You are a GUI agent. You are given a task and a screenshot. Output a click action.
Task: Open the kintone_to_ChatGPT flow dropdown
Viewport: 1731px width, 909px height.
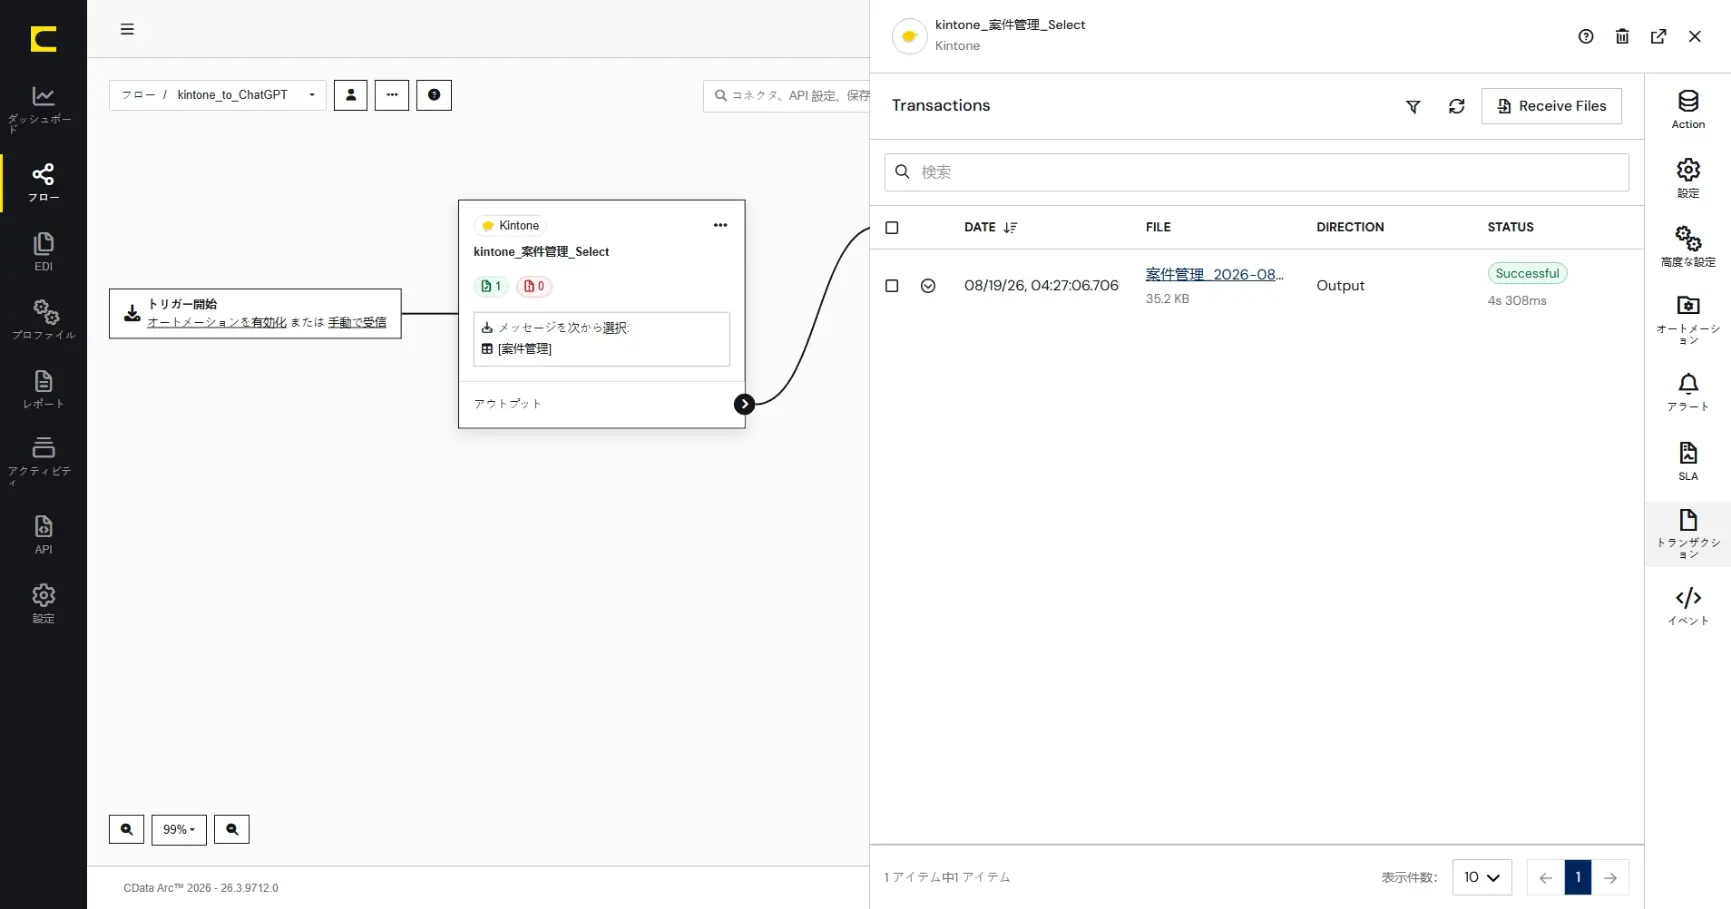coord(218,95)
